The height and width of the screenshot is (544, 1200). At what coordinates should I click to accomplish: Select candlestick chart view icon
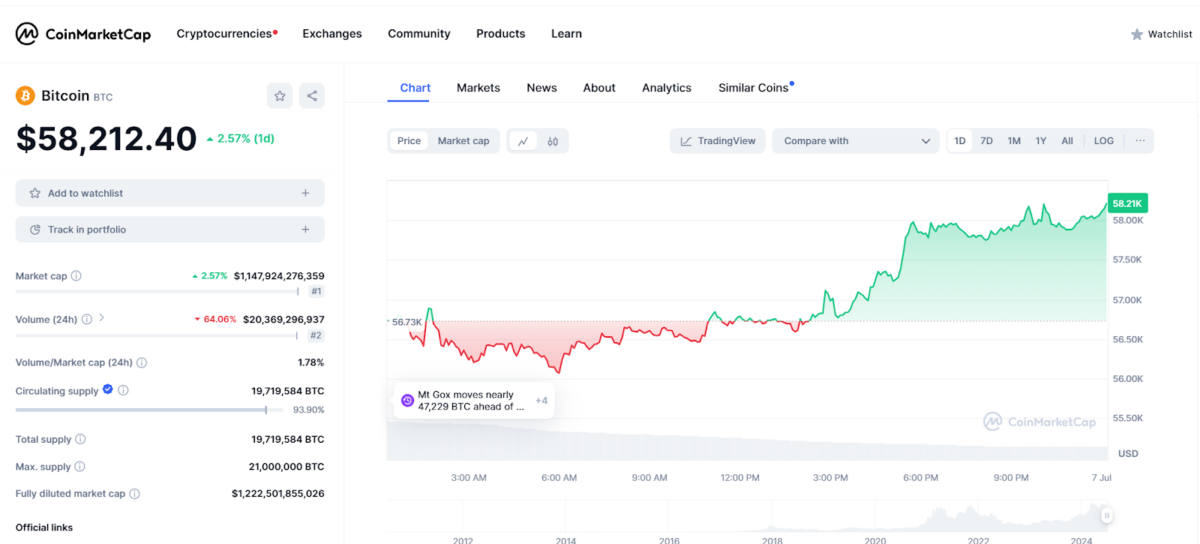(x=552, y=141)
